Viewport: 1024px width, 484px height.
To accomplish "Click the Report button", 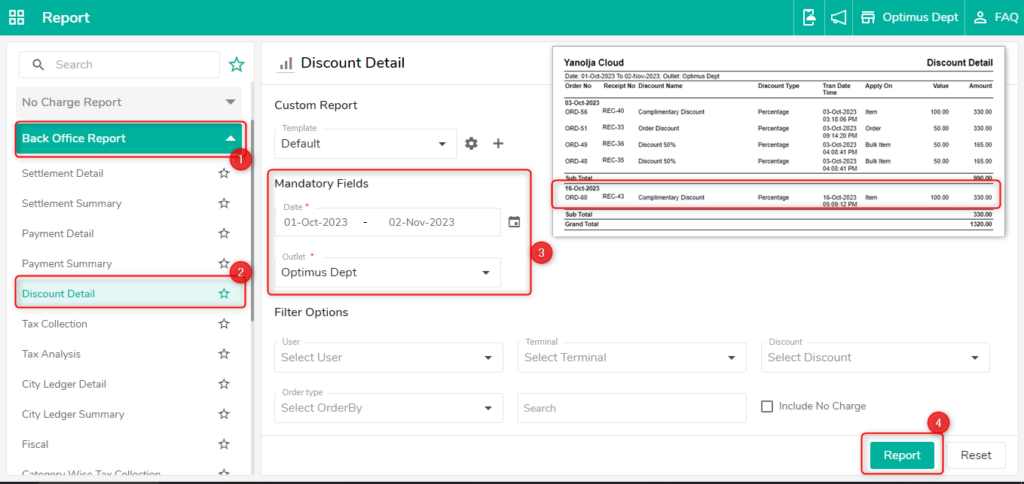I will [902, 455].
